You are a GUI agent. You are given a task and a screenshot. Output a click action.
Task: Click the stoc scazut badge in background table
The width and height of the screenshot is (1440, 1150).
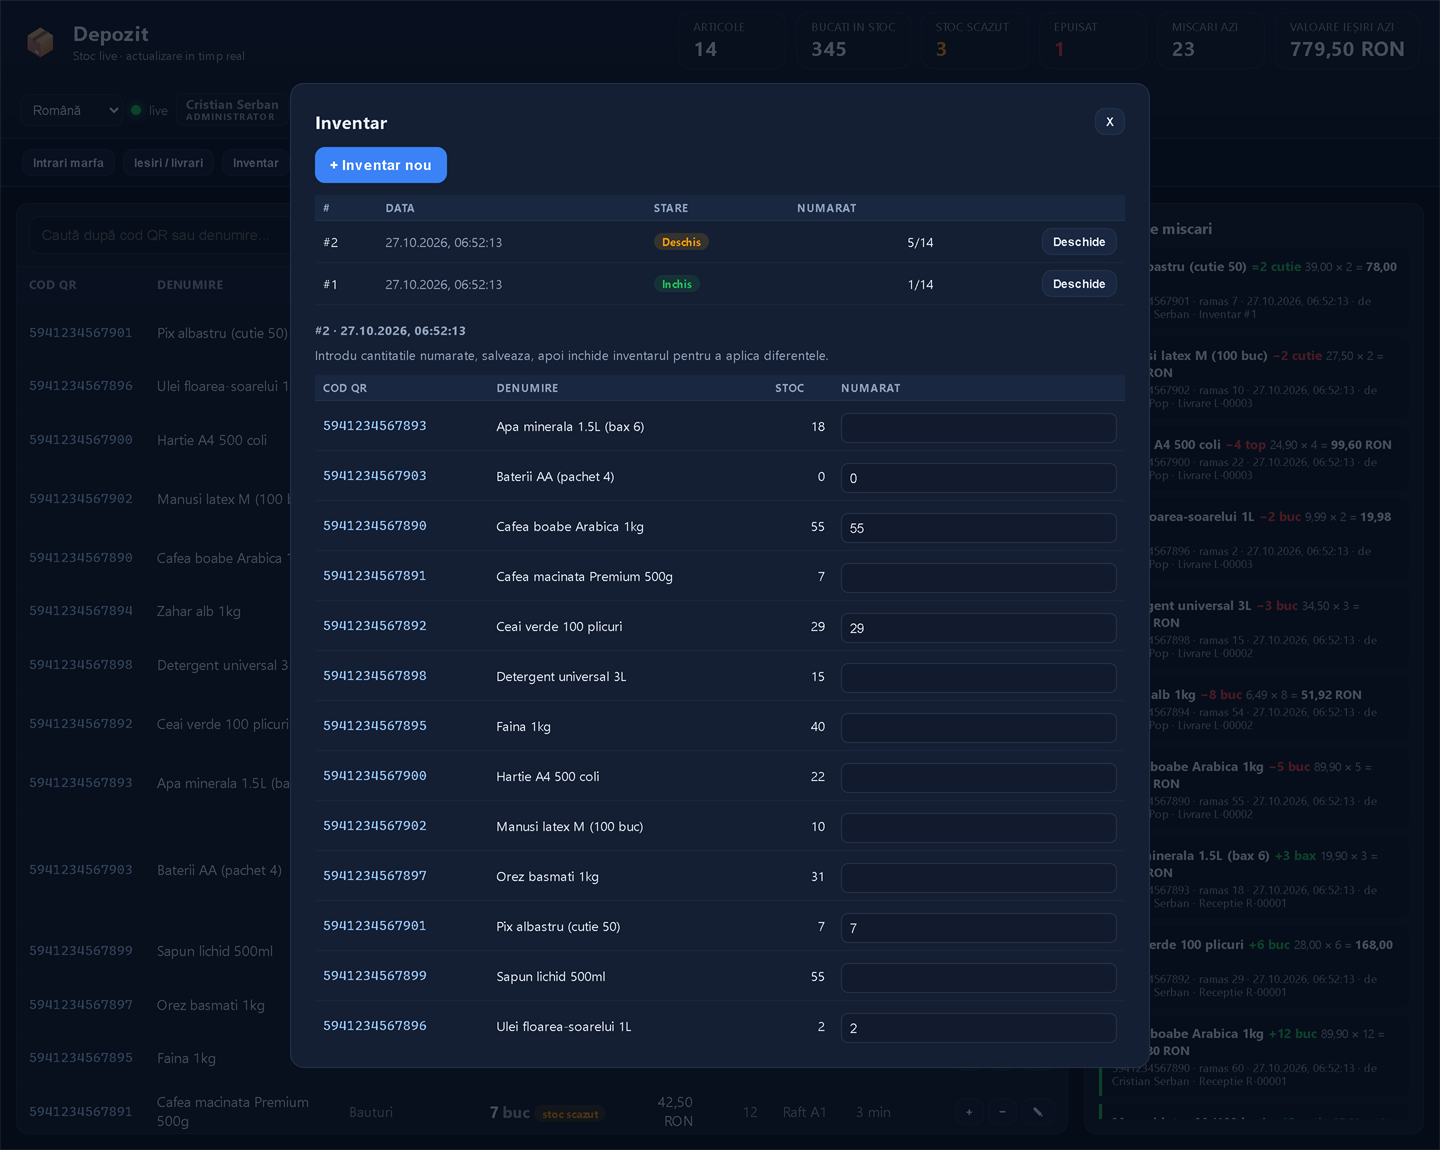pyautogui.click(x=570, y=1114)
